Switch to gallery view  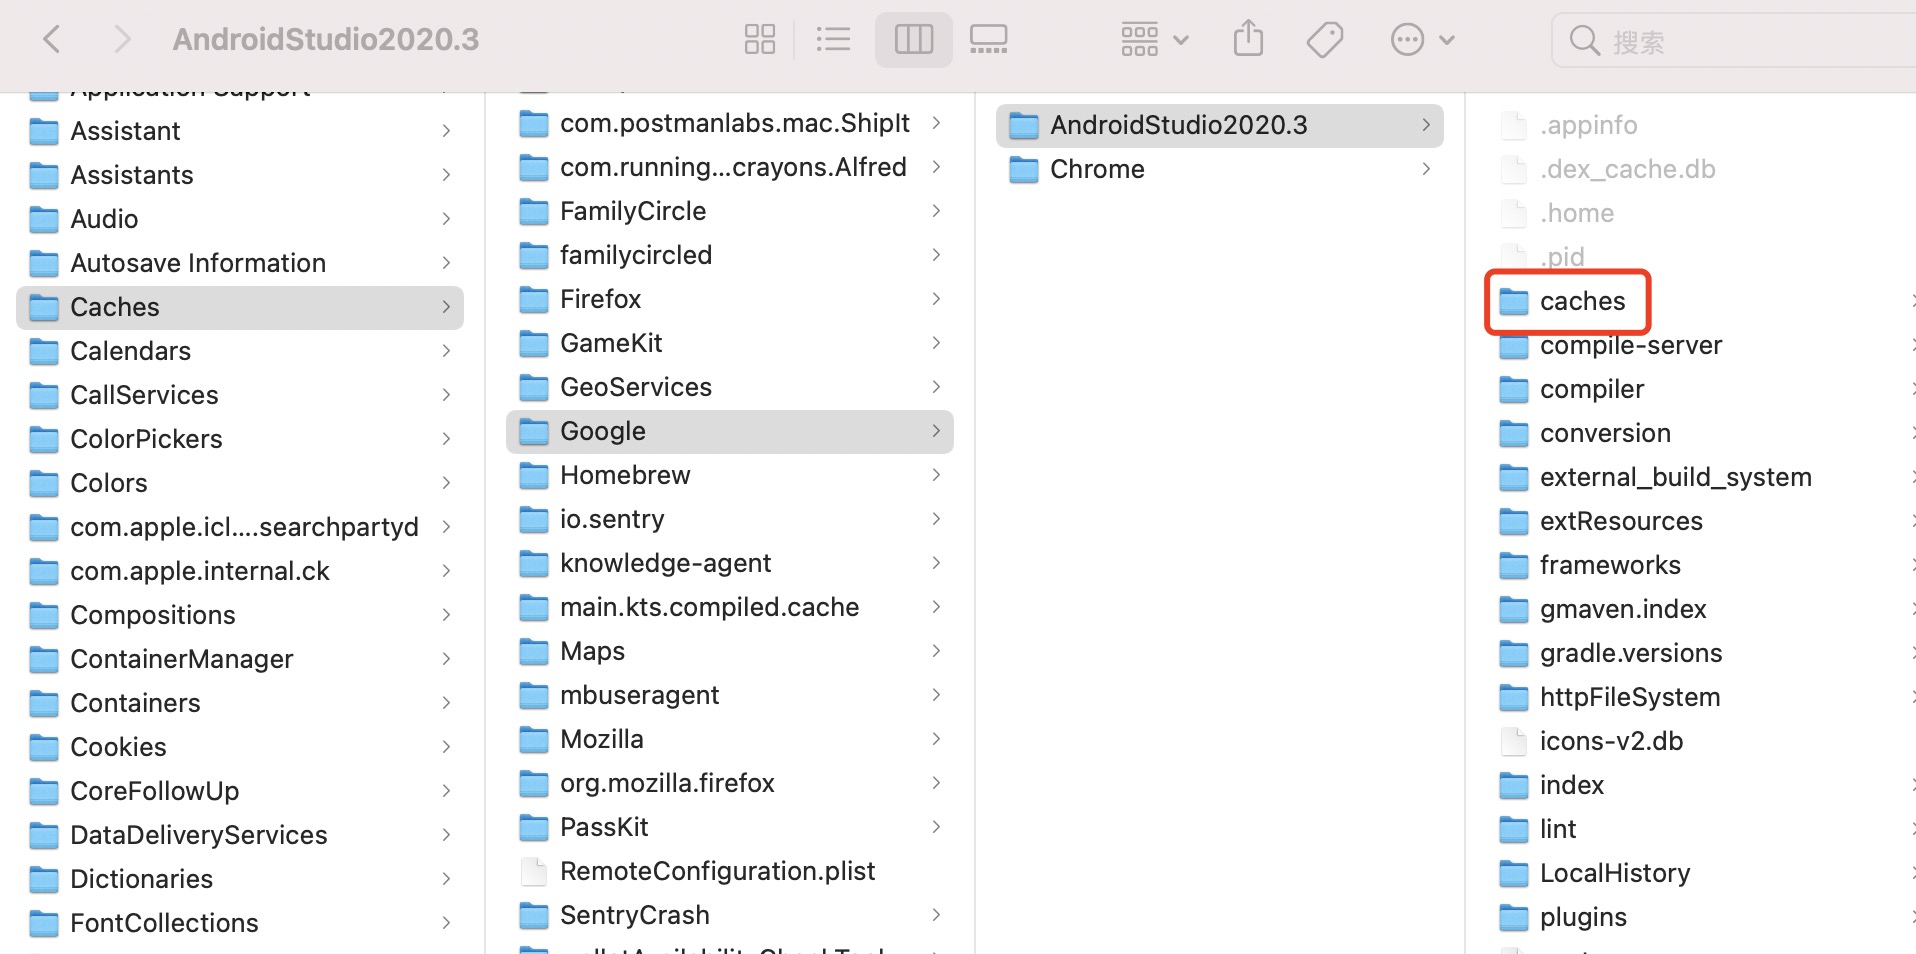(x=988, y=40)
